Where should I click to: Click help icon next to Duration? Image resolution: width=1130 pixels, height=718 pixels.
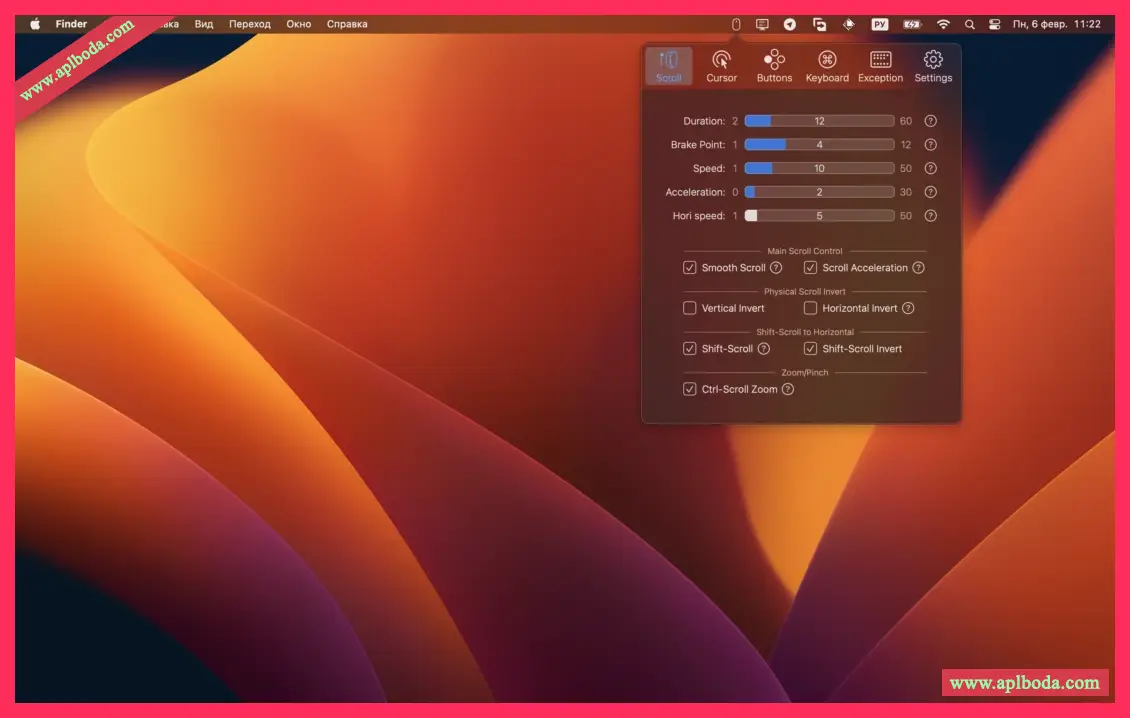[x=930, y=121]
